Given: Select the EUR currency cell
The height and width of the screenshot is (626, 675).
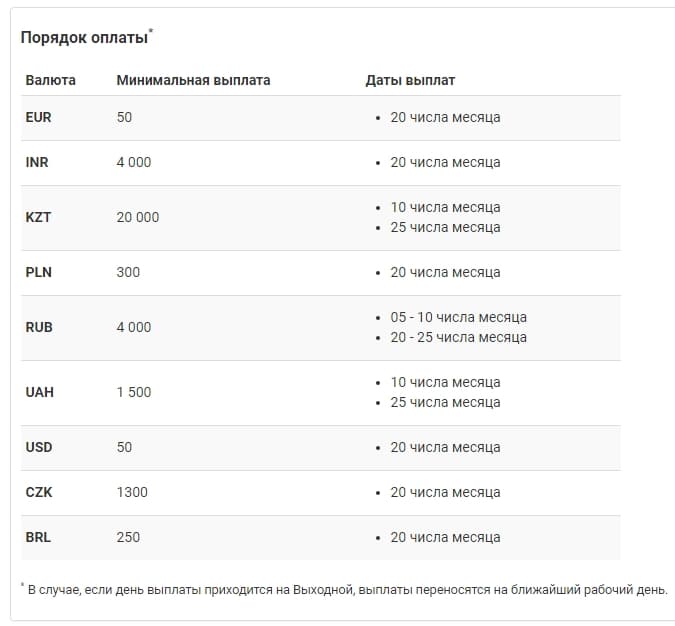Looking at the screenshot, I should pos(38,117).
